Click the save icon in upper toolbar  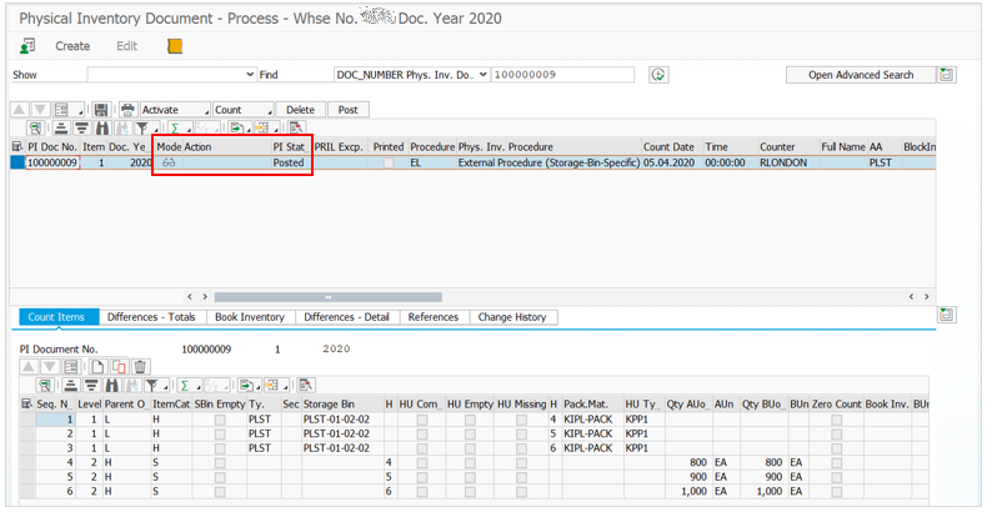(x=101, y=110)
